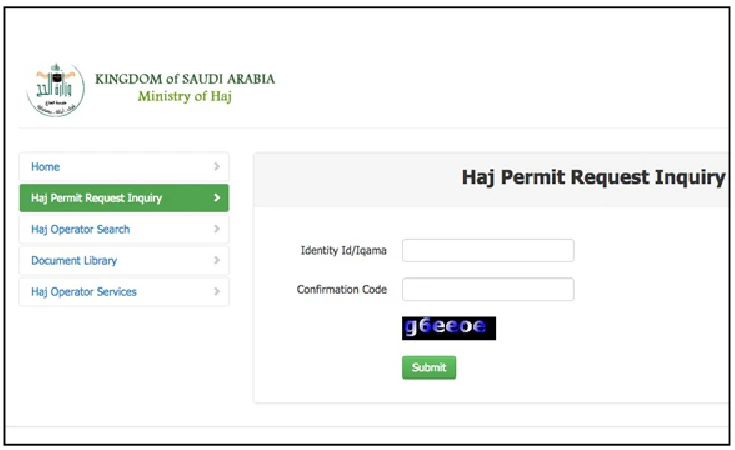Click the arrow icon beside Haj Operator Search

[217, 229]
